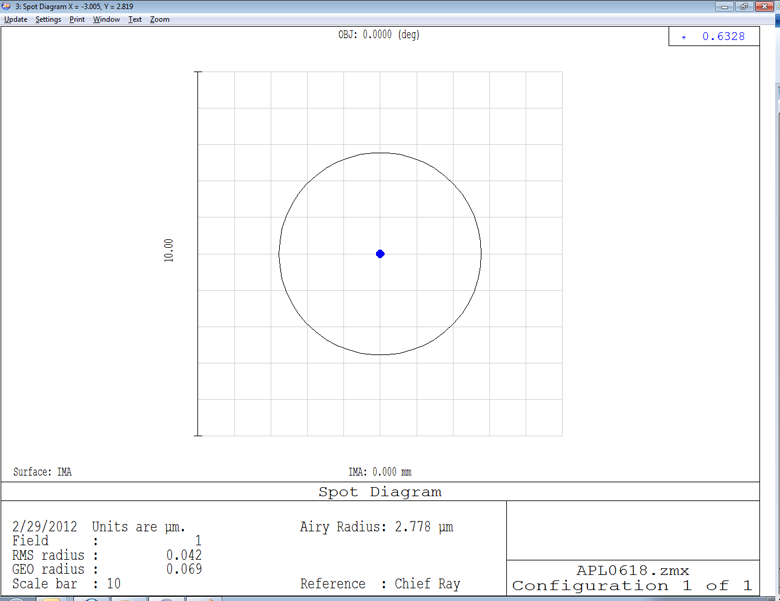Image resolution: width=780 pixels, height=601 pixels.
Task: Open the Zoom menu
Action: (160, 20)
